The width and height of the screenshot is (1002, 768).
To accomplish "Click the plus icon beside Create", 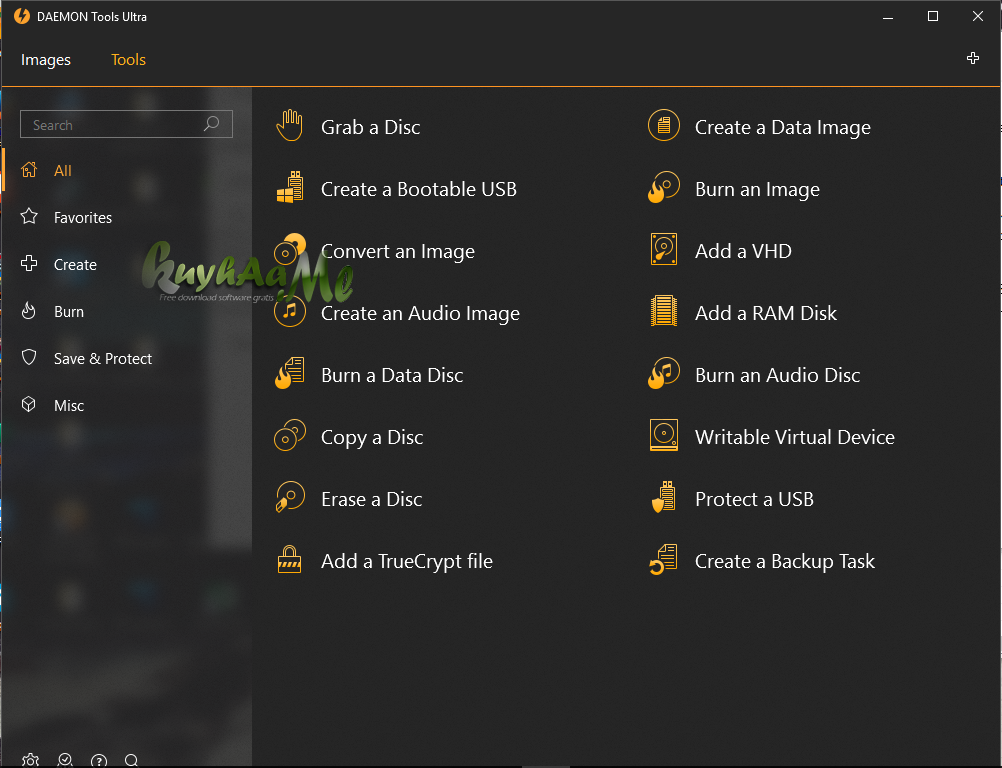I will click(29, 263).
